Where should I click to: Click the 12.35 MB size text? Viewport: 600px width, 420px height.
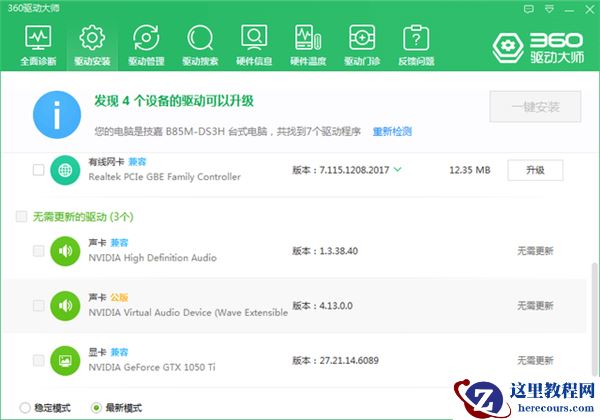(470, 170)
